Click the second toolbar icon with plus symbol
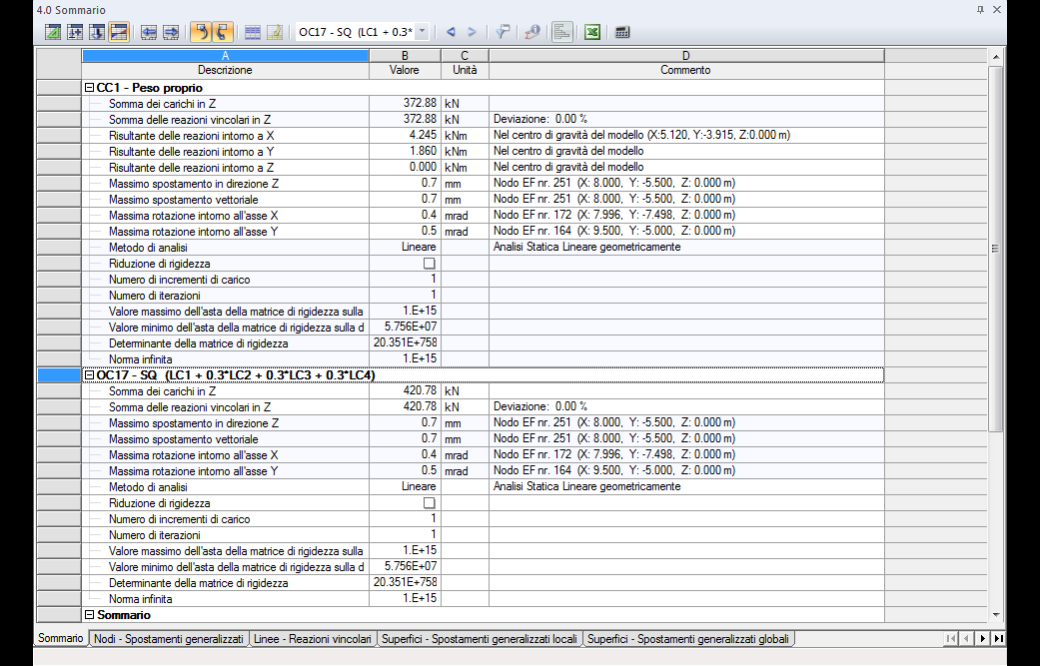Screen dimensions: 1040x666 coord(75,32)
